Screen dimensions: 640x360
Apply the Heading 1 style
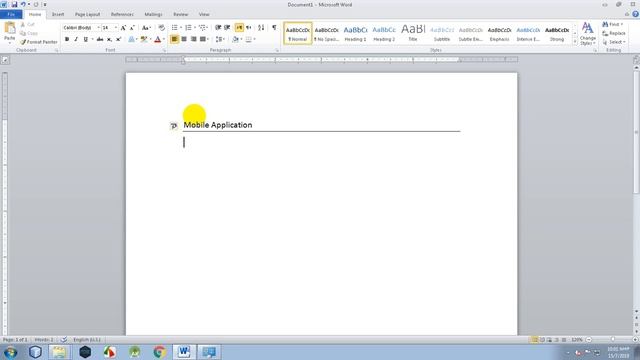click(355, 33)
